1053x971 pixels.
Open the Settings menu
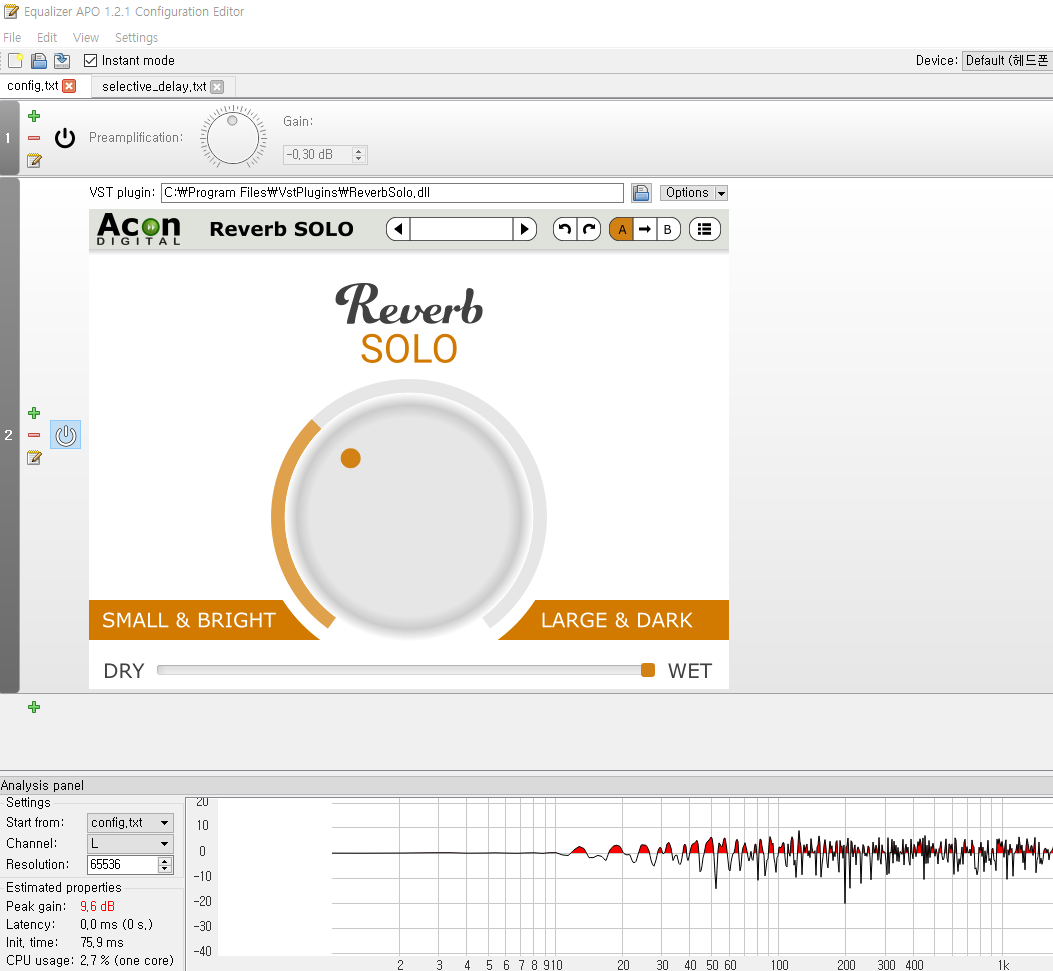[x=136, y=38]
